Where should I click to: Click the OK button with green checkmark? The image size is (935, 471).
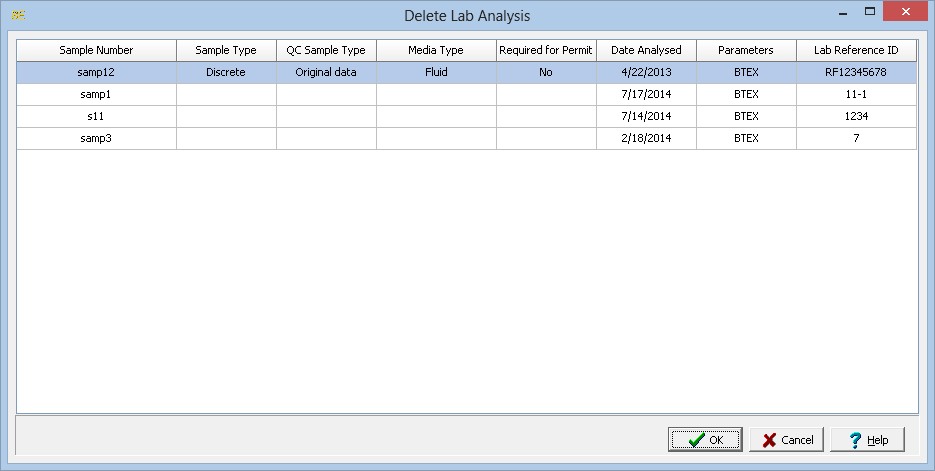point(705,440)
